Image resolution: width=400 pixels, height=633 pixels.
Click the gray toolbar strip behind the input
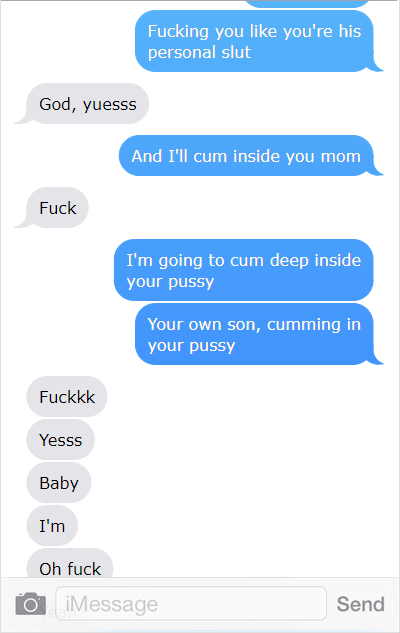200,605
